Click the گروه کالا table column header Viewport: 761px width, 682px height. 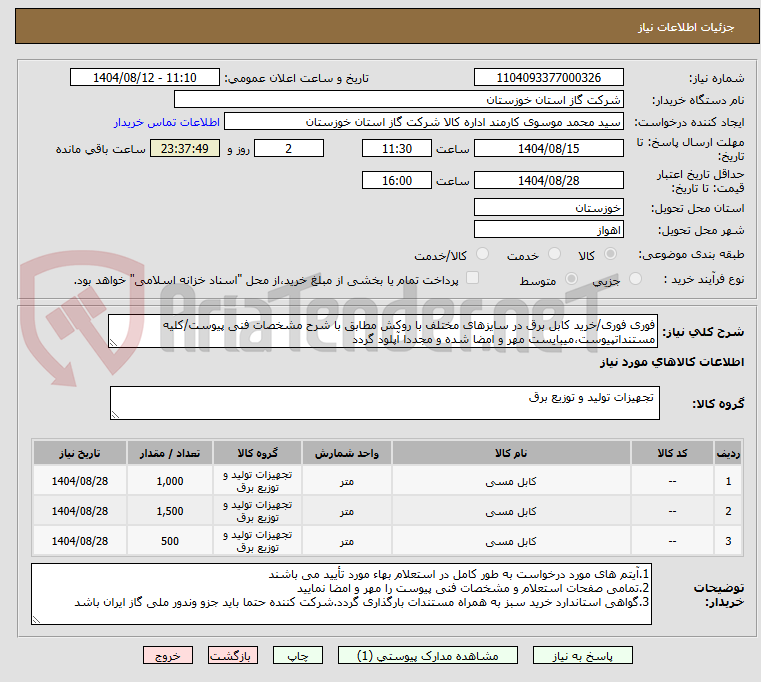pos(257,453)
